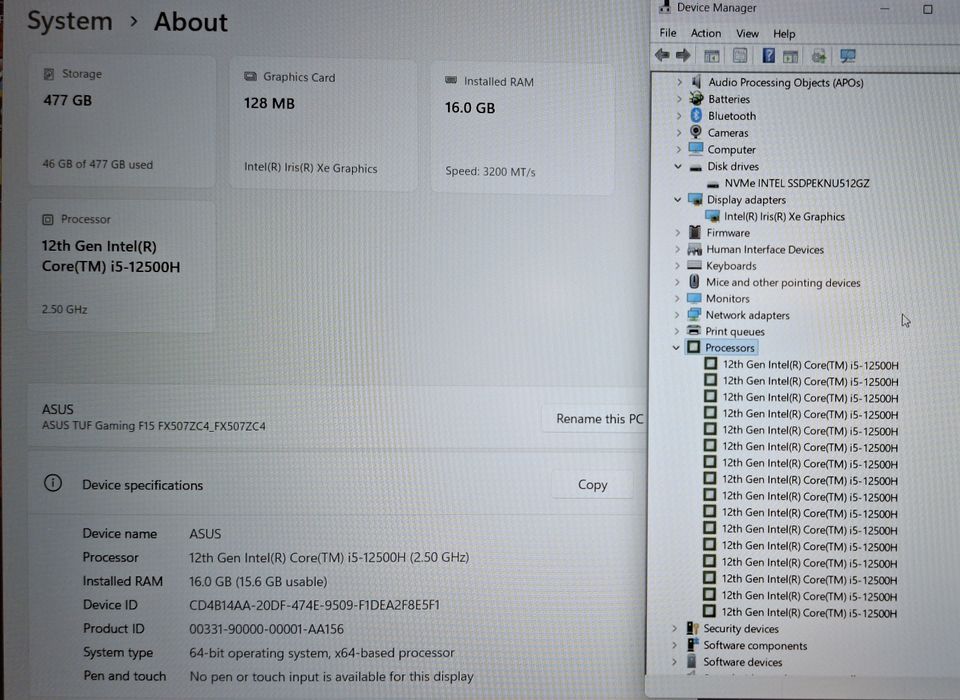
Task: Click the Firmware category chip icon
Action: click(694, 232)
